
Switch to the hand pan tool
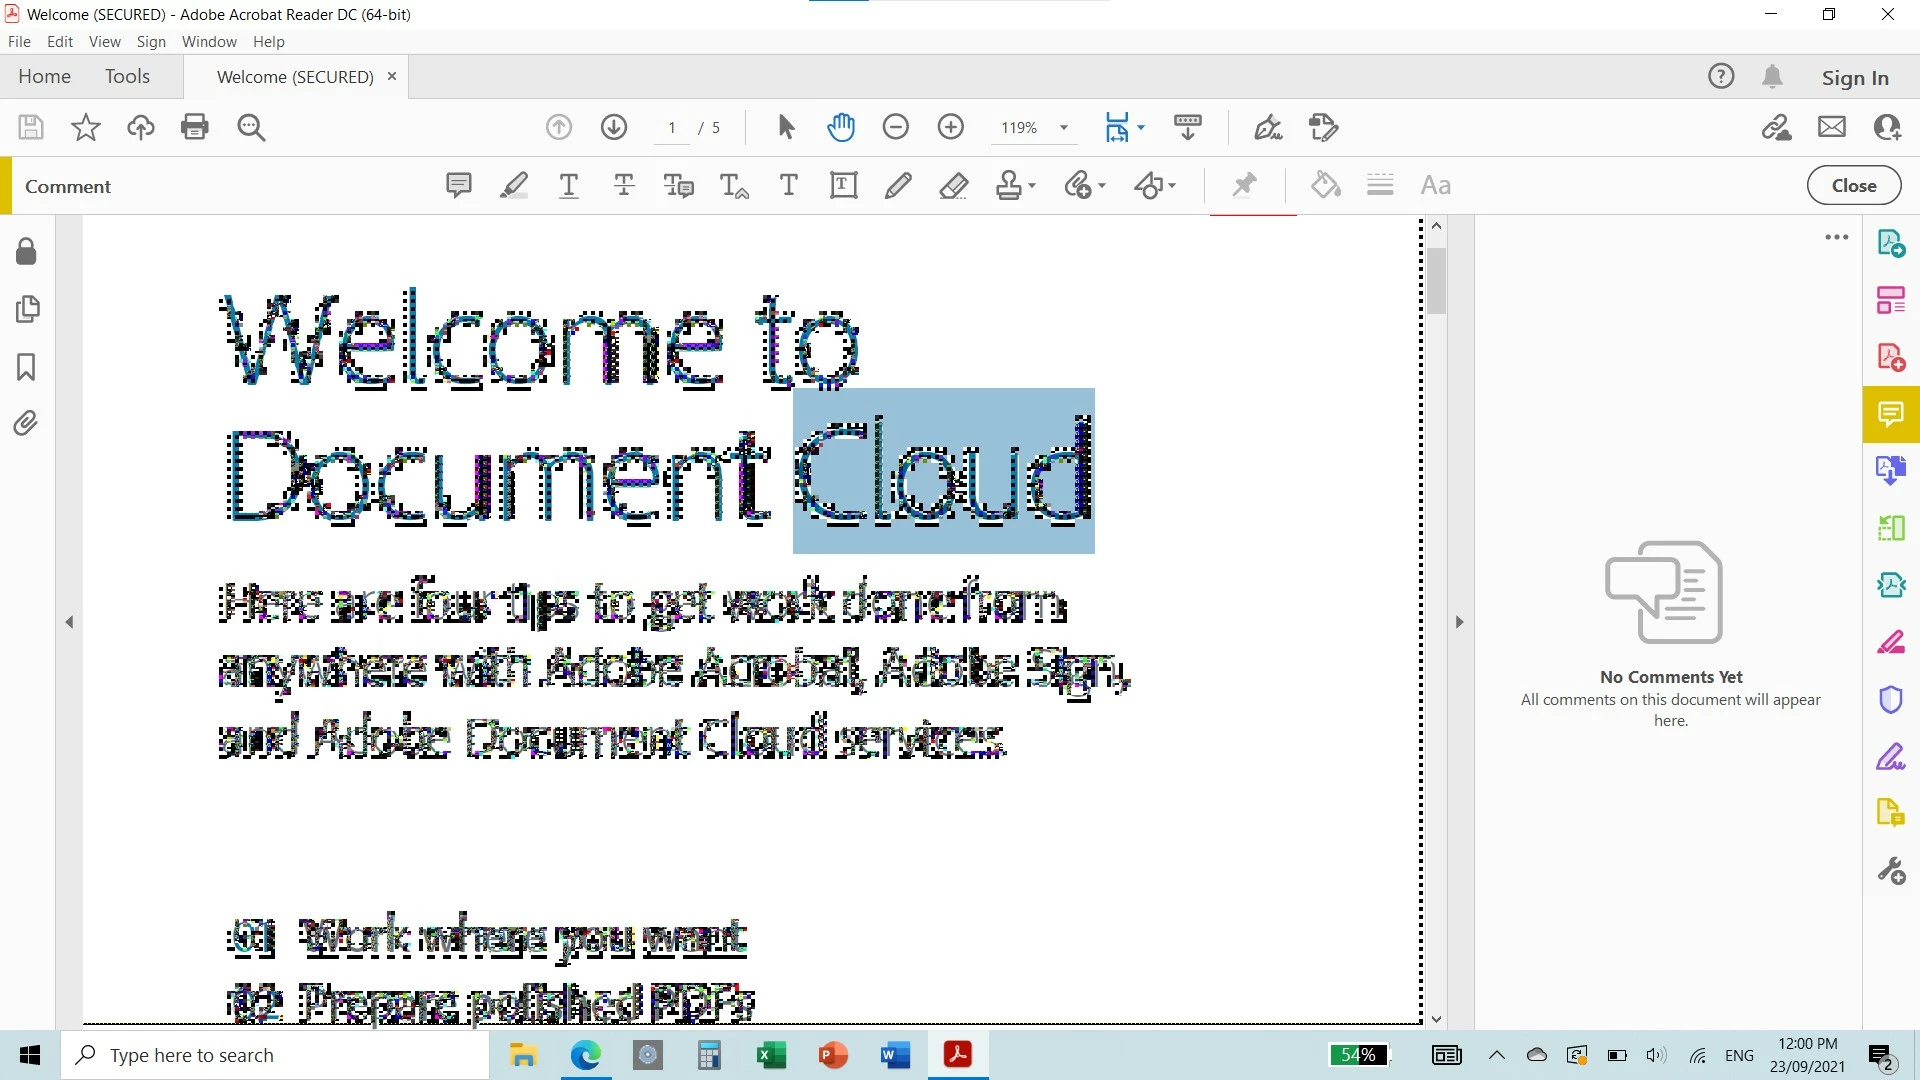tap(841, 127)
